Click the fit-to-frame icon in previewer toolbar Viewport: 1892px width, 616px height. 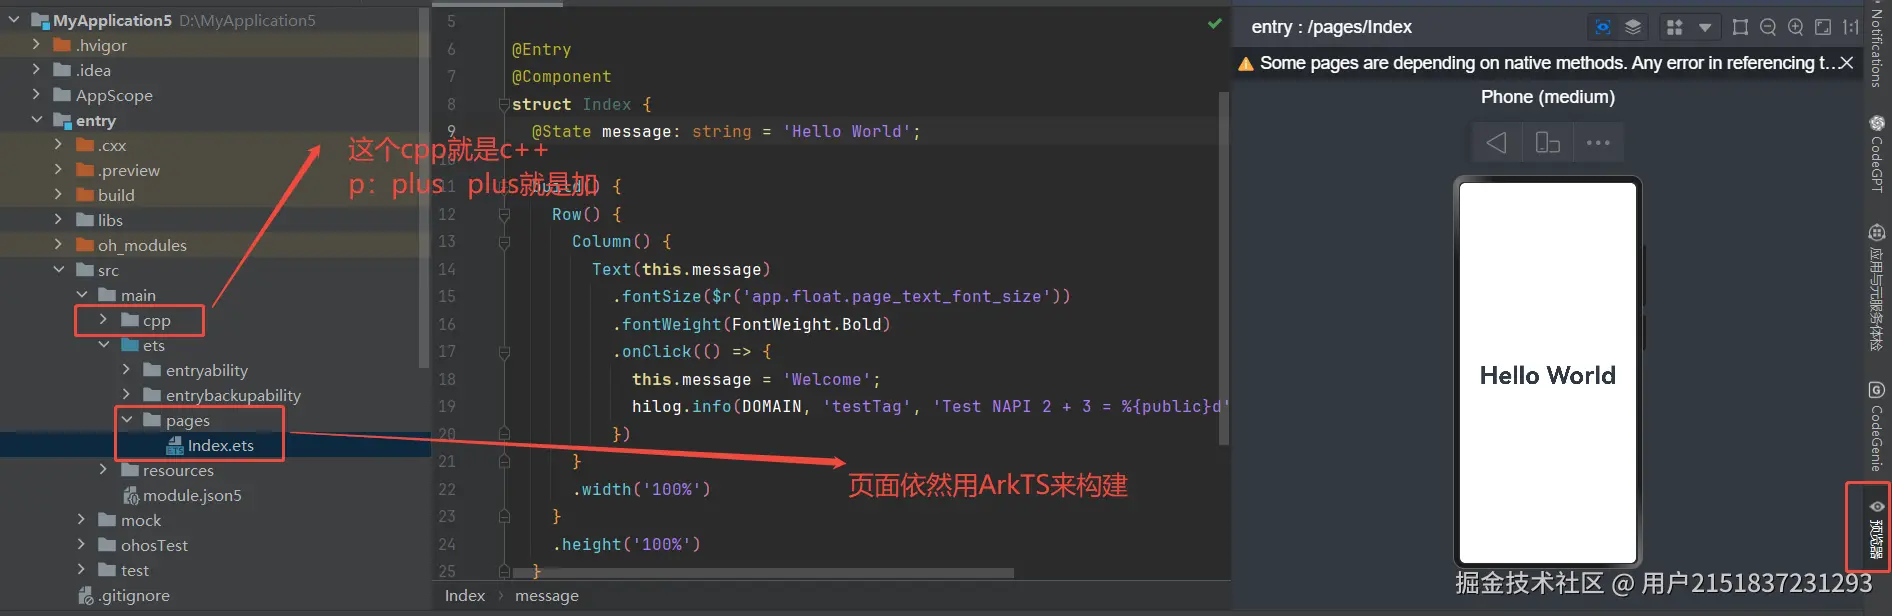(1740, 27)
